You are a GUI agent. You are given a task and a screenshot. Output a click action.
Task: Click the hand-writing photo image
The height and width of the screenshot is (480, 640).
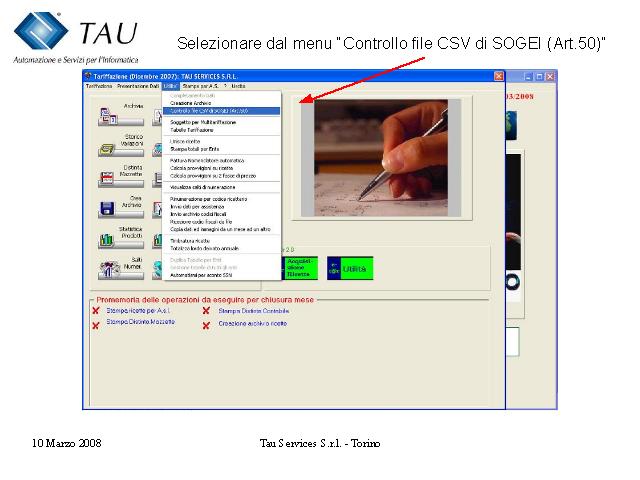pos(381,158)
